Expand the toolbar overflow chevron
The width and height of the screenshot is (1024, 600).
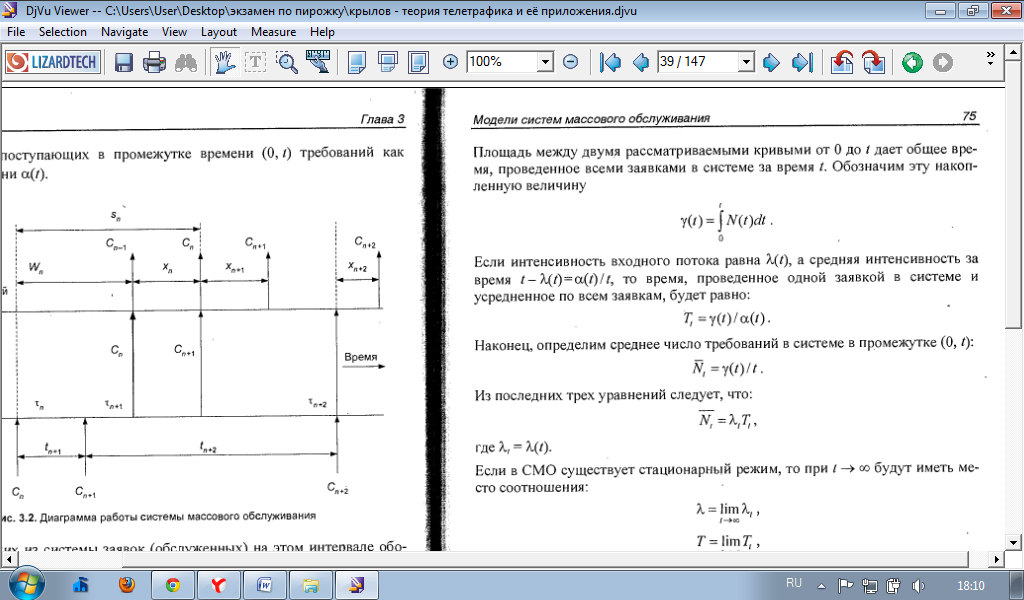991,59
